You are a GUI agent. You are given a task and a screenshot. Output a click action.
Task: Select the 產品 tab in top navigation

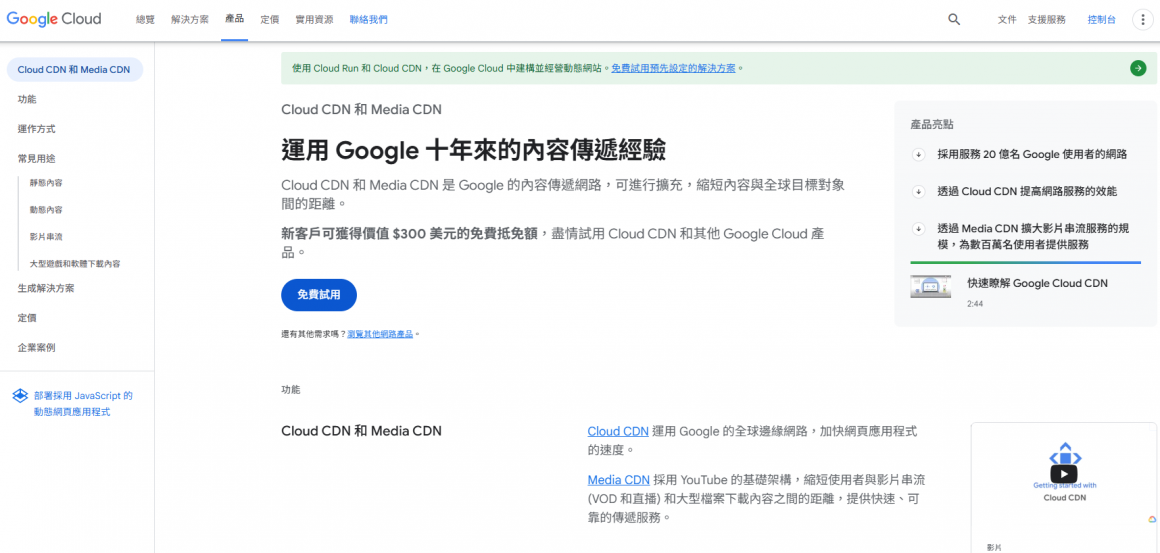(x=235, y=19)
